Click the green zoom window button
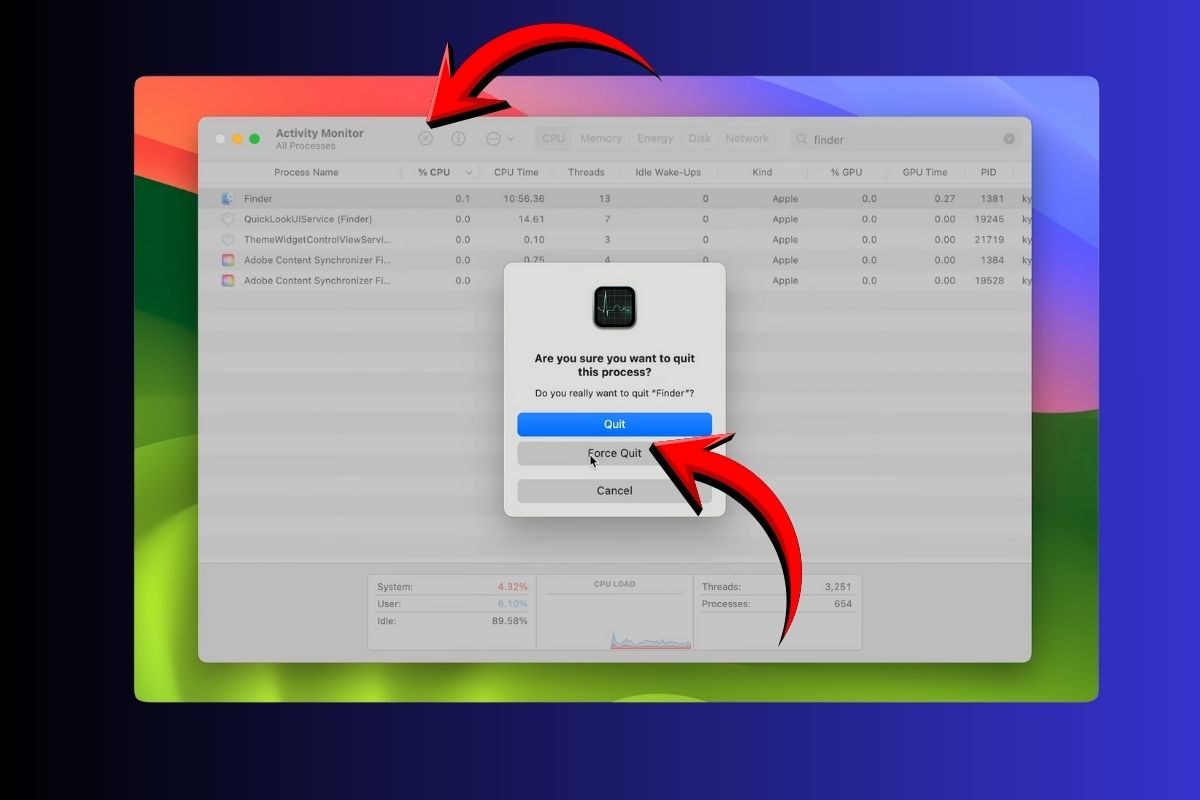 click(254, 139)
